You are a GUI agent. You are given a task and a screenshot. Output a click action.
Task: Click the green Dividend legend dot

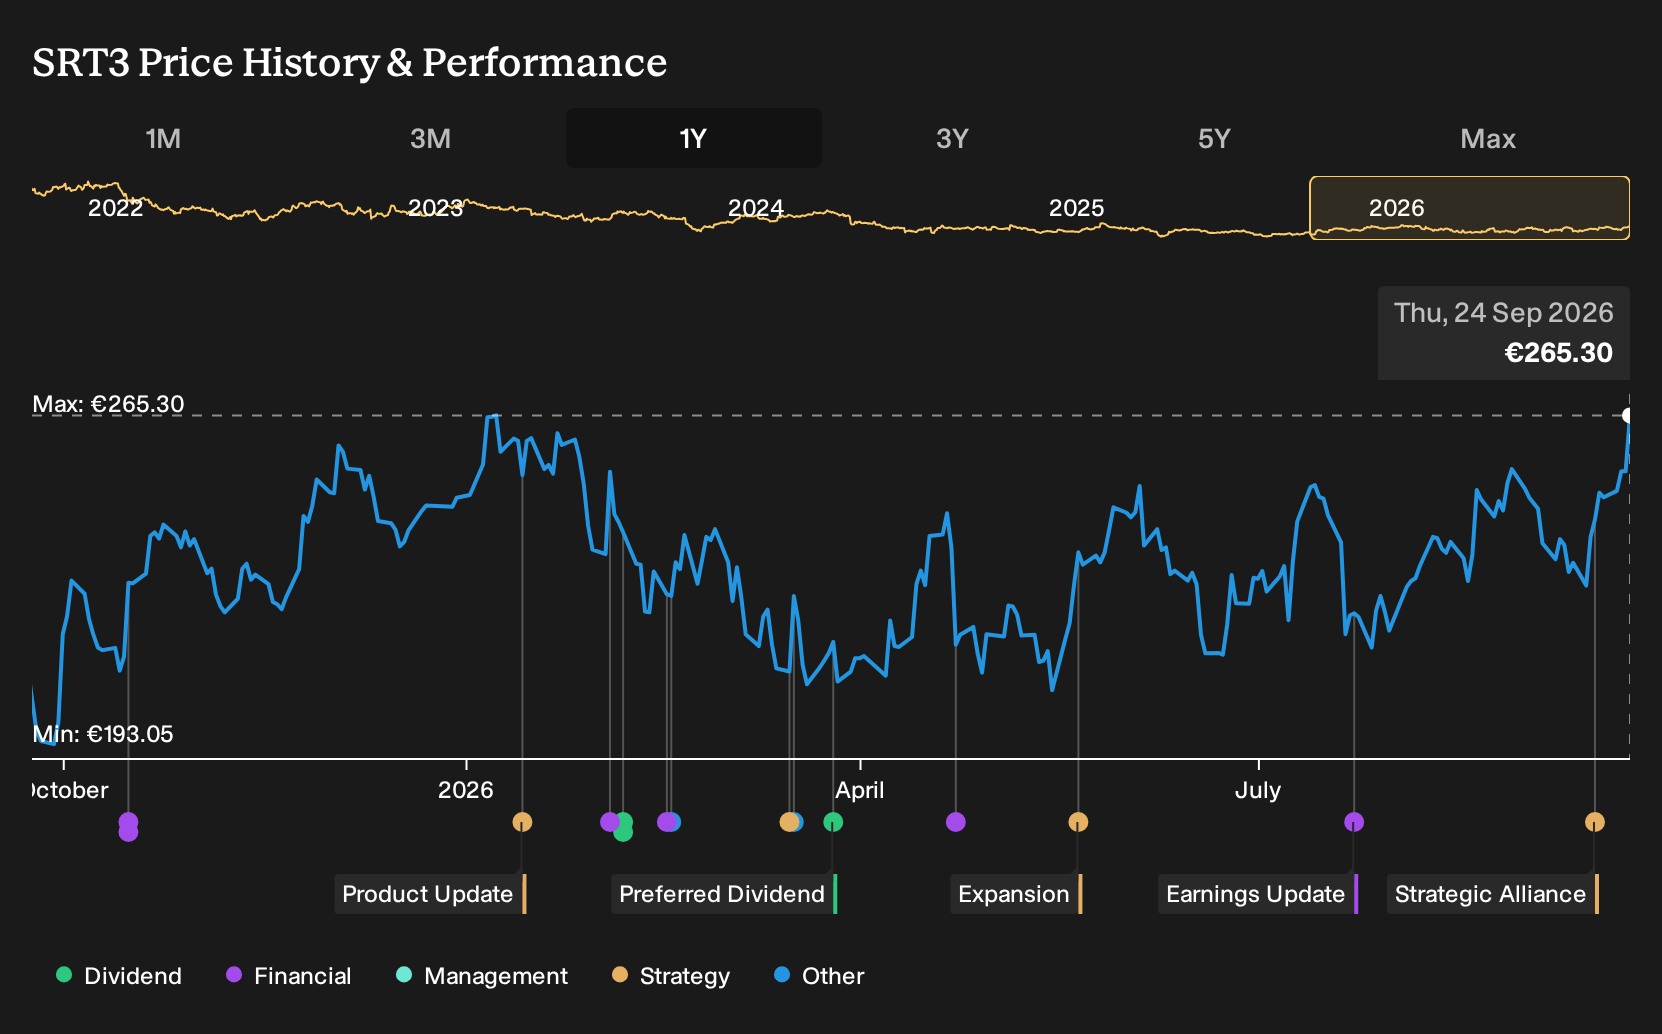(64, 974)
